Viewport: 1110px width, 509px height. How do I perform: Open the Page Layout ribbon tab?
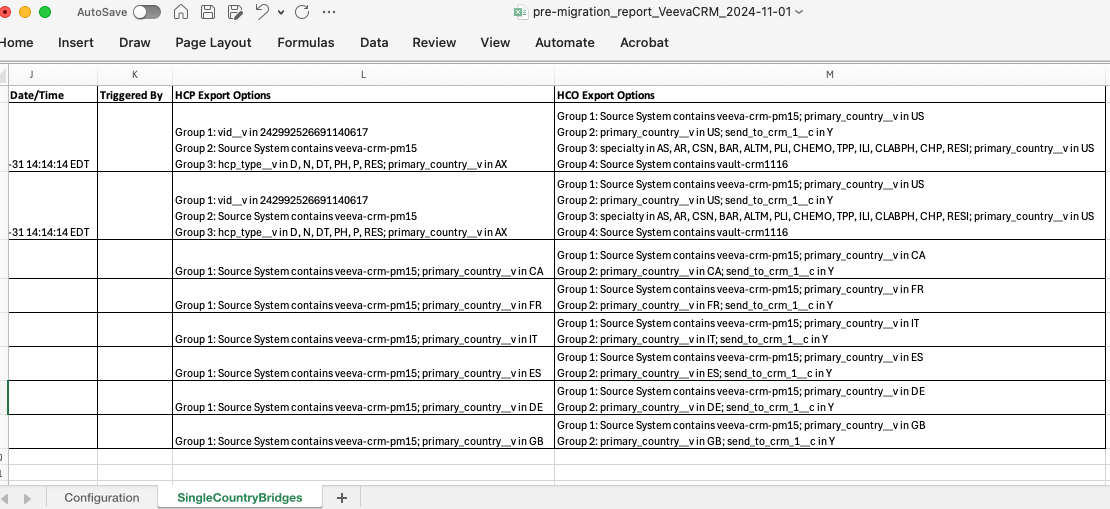tap(213, 42)
